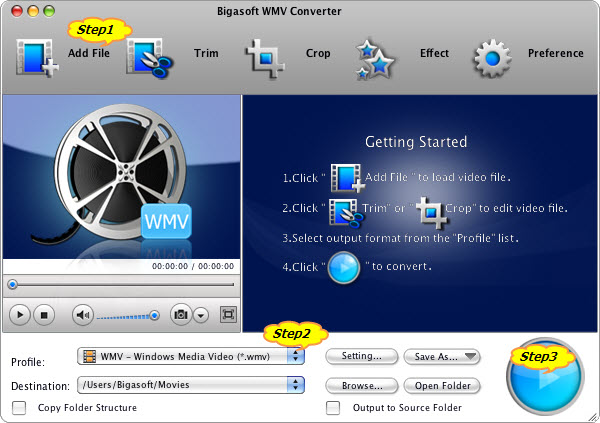Enable Output to Source Folder checkbox
The width and height of the screenshot is (600, 423).
(333, 408)
